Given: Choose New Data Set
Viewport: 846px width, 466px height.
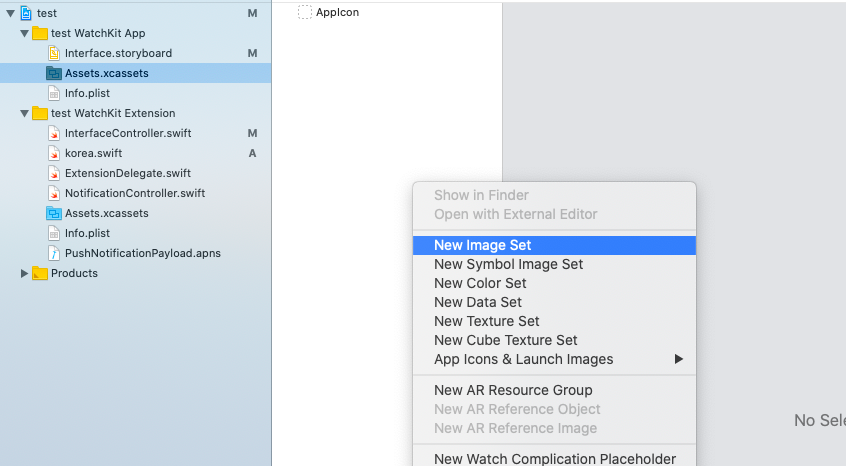Looking at the screenshot, I should (554, 302).
